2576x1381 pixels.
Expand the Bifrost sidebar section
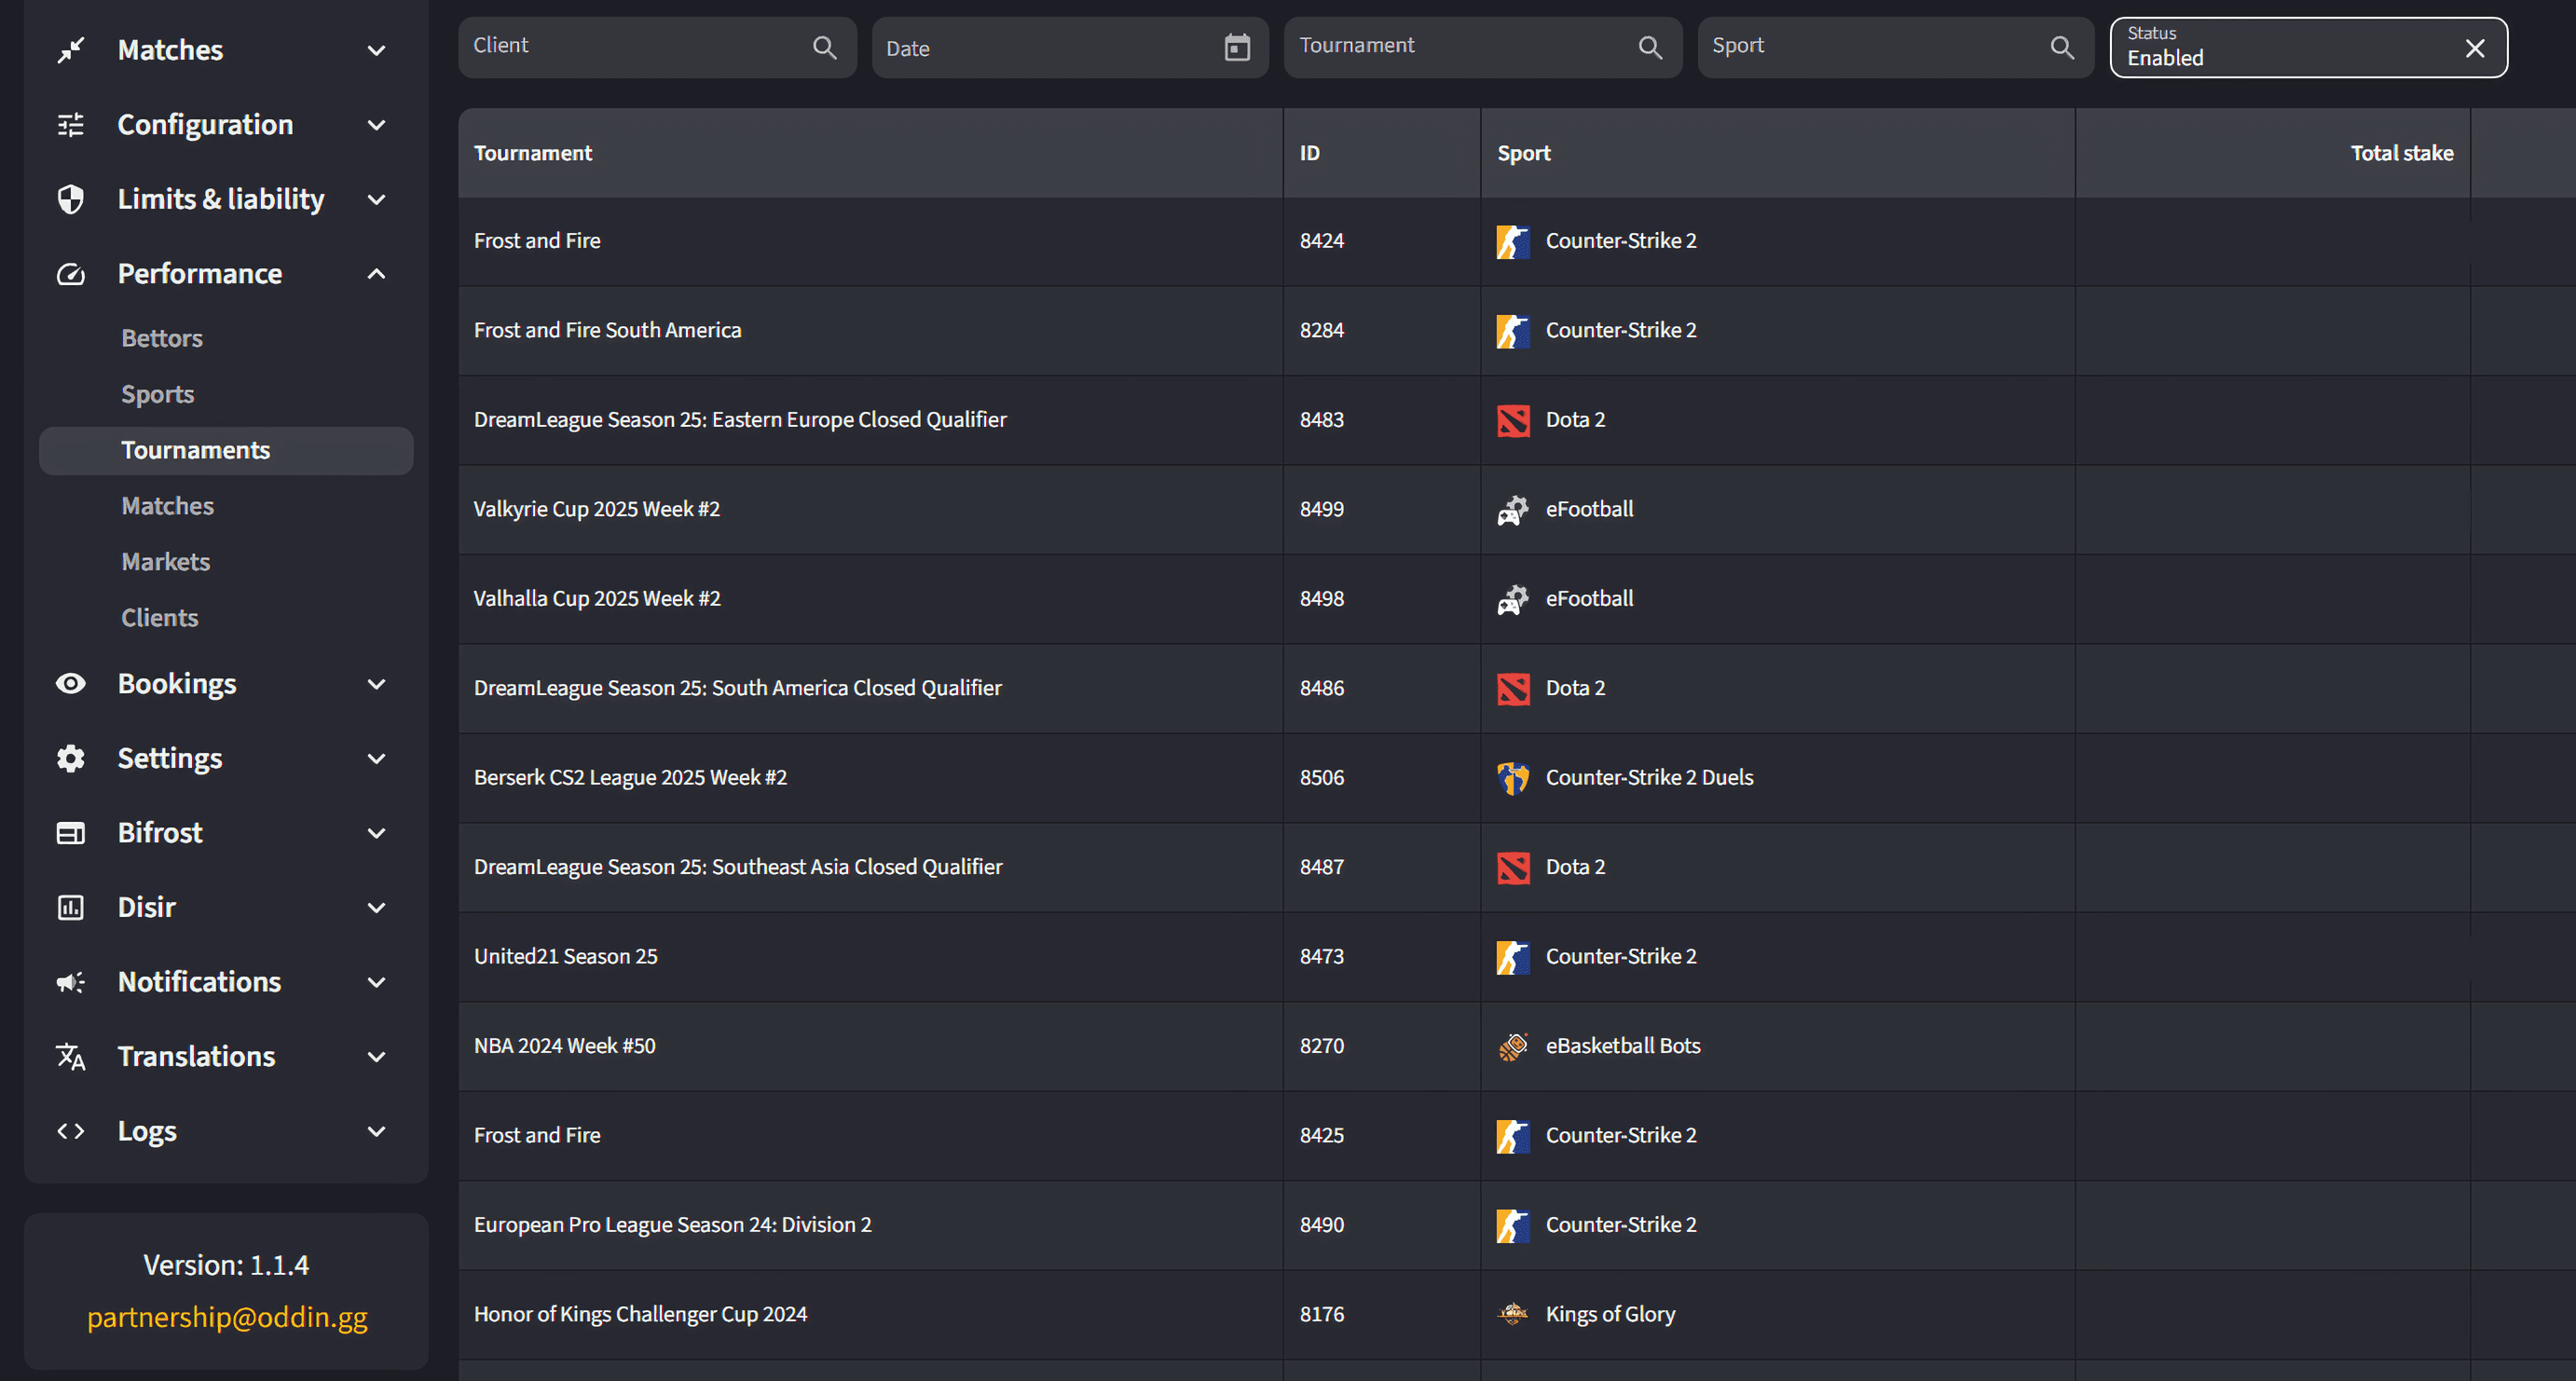[x=376, y=833]
